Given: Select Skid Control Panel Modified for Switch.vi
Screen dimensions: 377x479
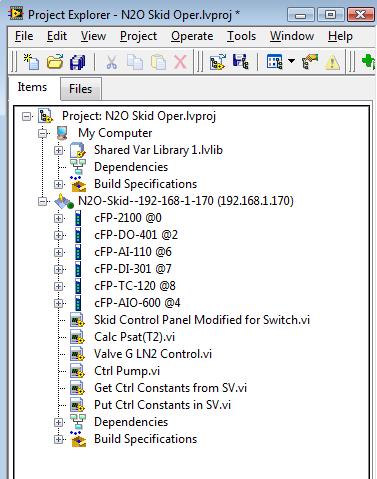Looking at the screenshot, I should click(x=202, y=320).
